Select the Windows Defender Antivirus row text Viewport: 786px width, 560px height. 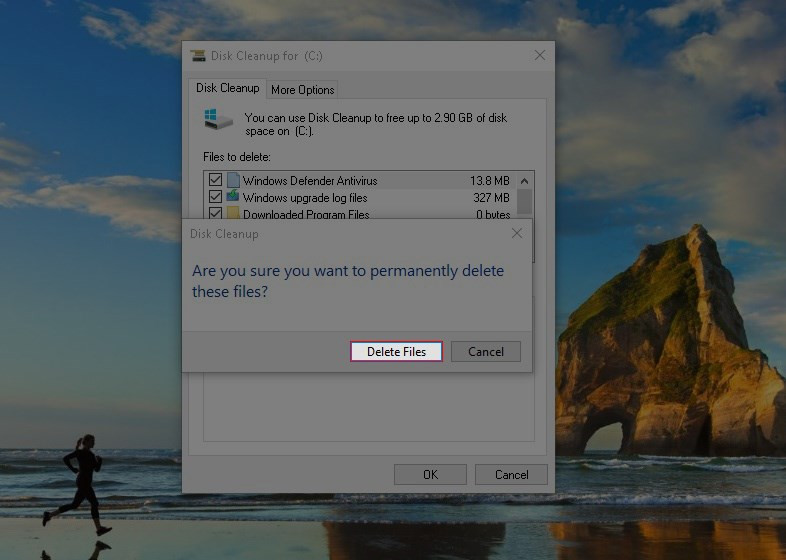(310, 180)
